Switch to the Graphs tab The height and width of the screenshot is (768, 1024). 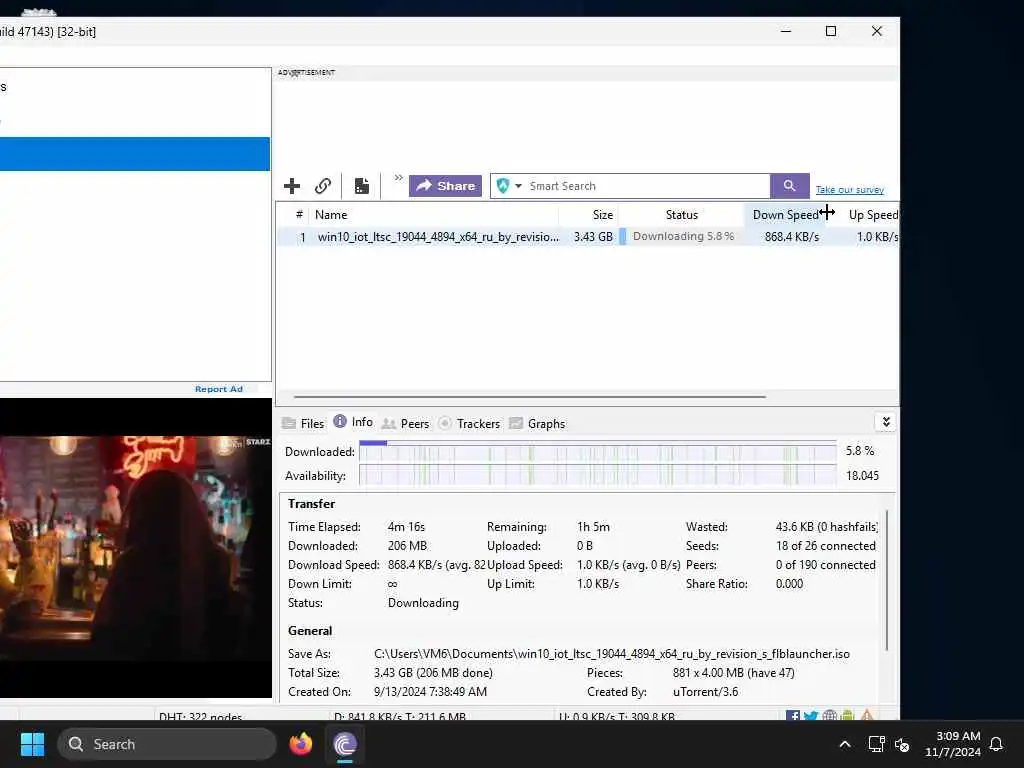537,423
